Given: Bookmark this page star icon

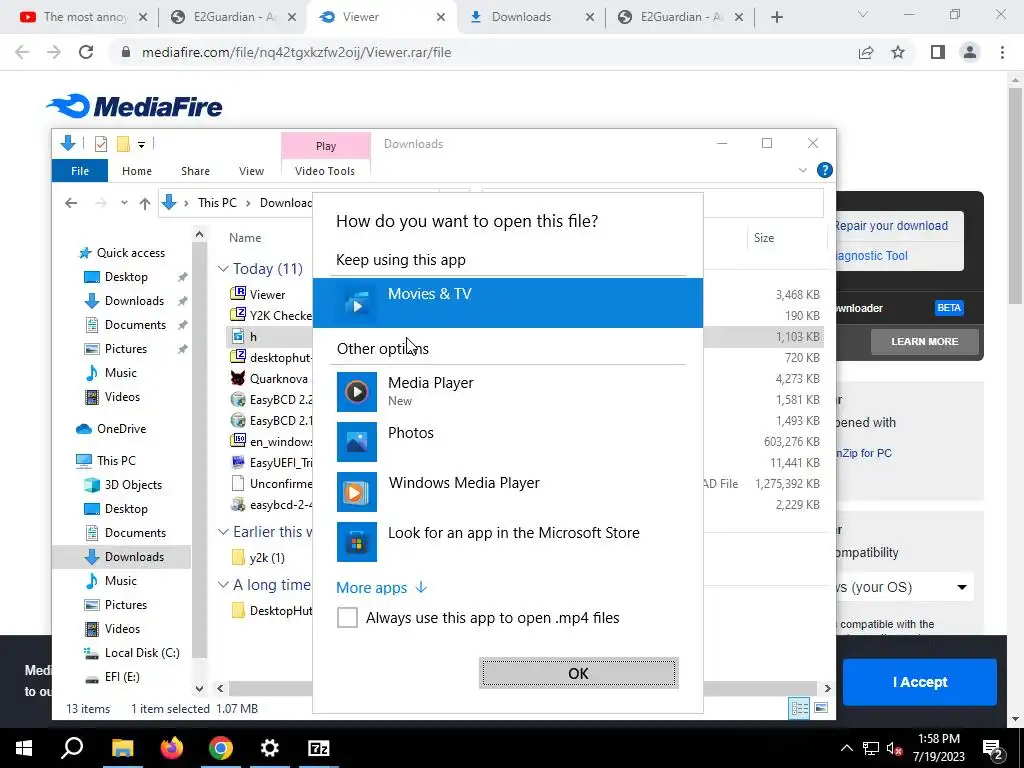Looking at the screenshot, I should click(x=898, y=52).
